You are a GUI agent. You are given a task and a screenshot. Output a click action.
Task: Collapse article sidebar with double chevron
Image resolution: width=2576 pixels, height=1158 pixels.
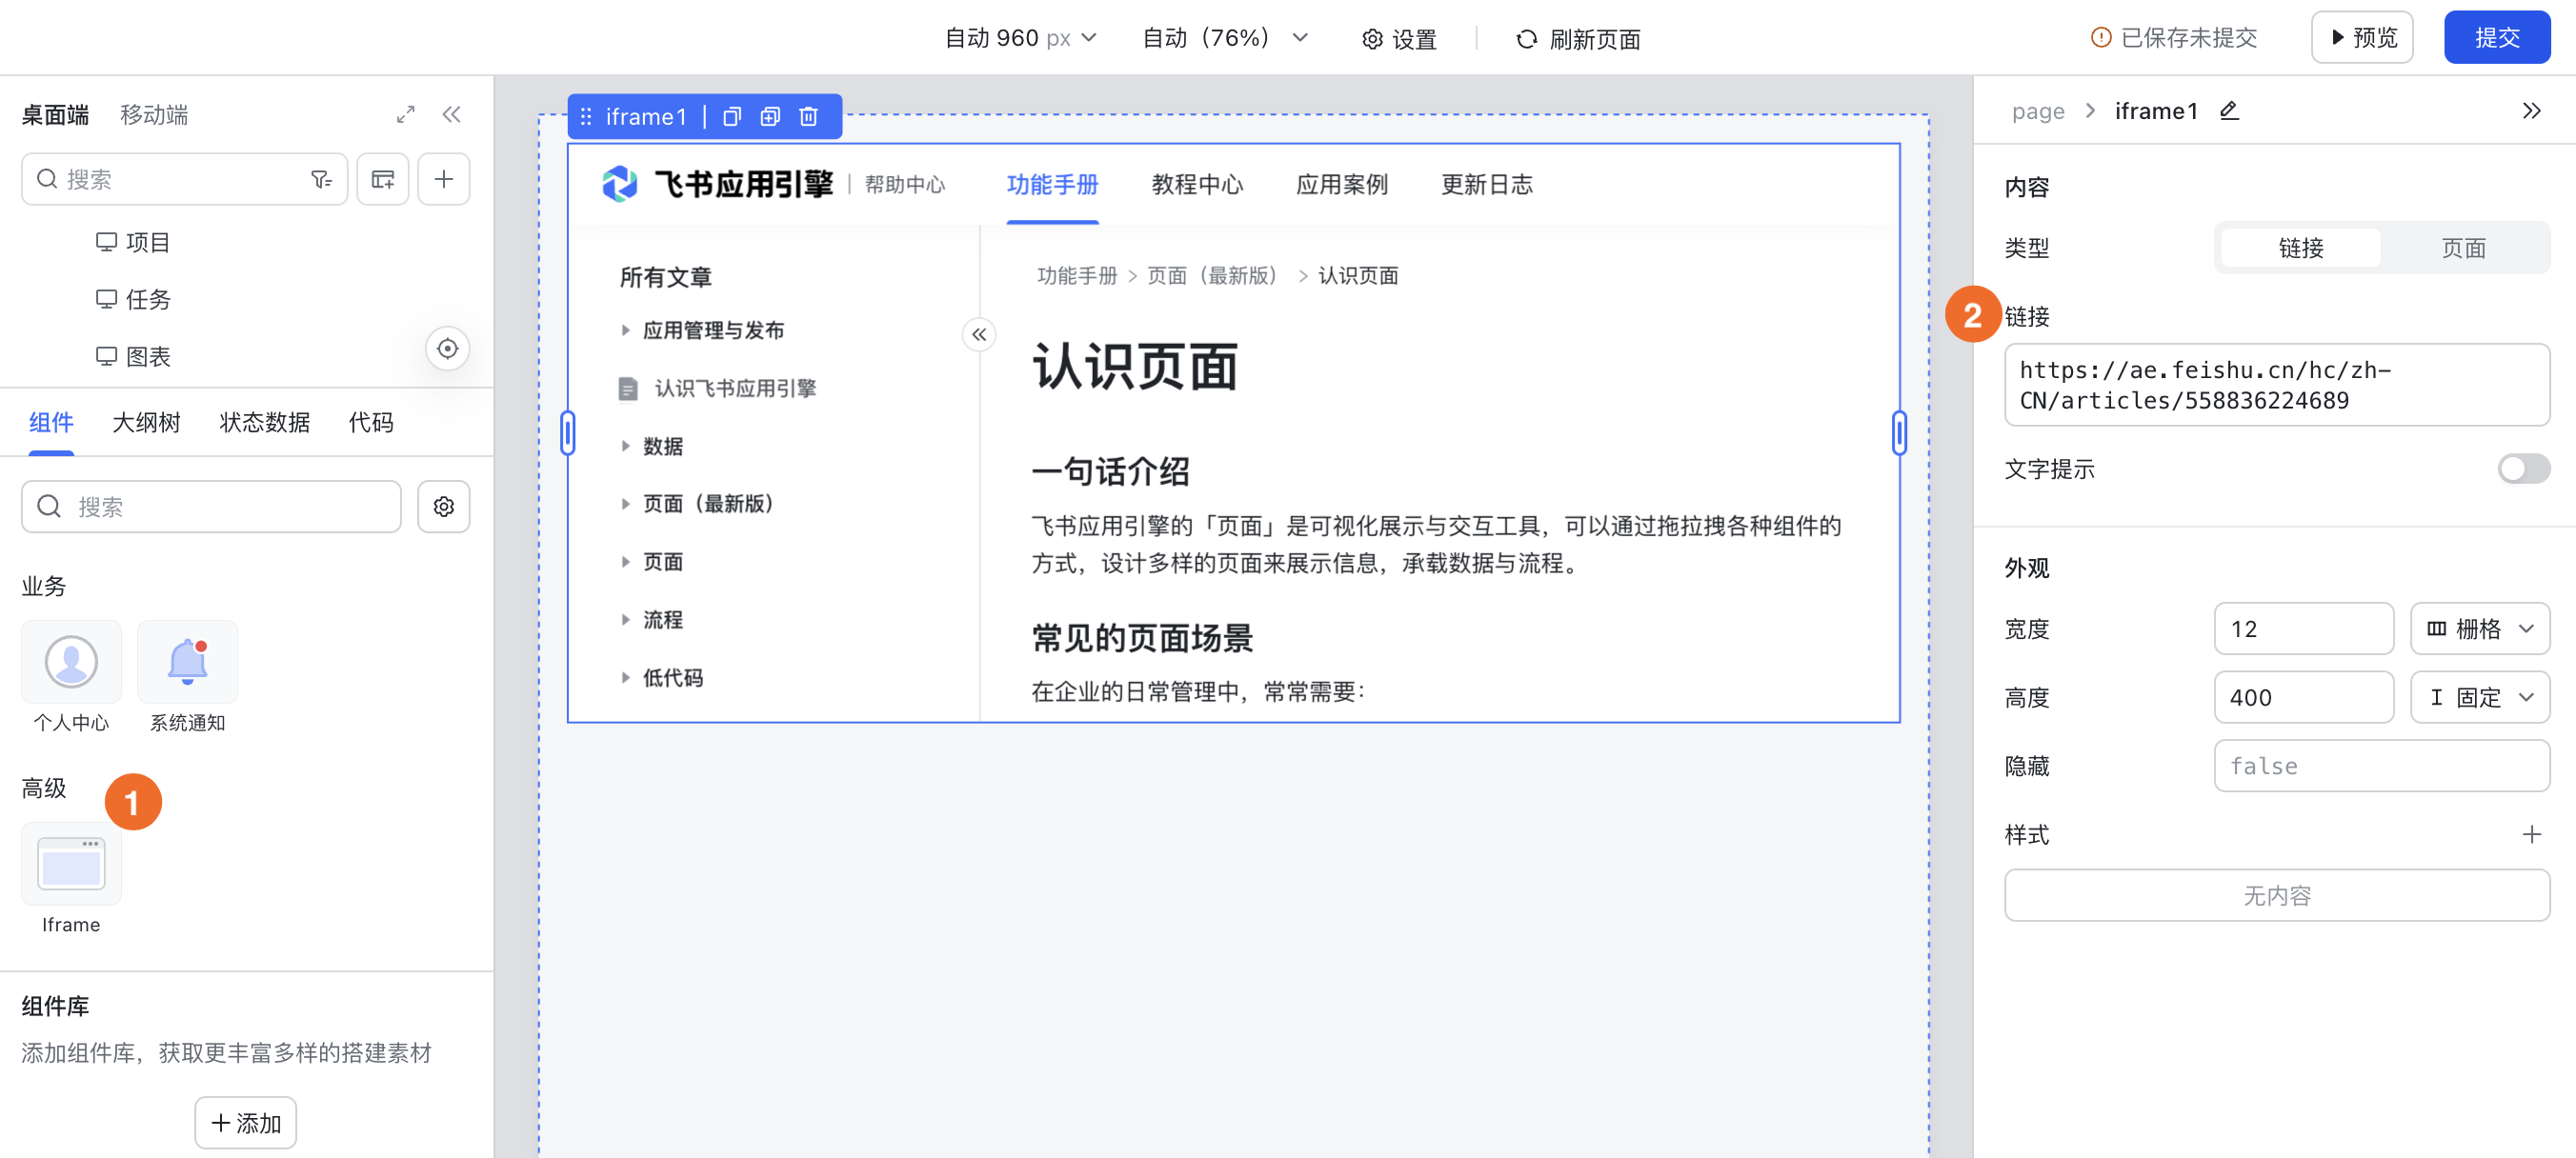pyautogui.click(x=979, y=334)
